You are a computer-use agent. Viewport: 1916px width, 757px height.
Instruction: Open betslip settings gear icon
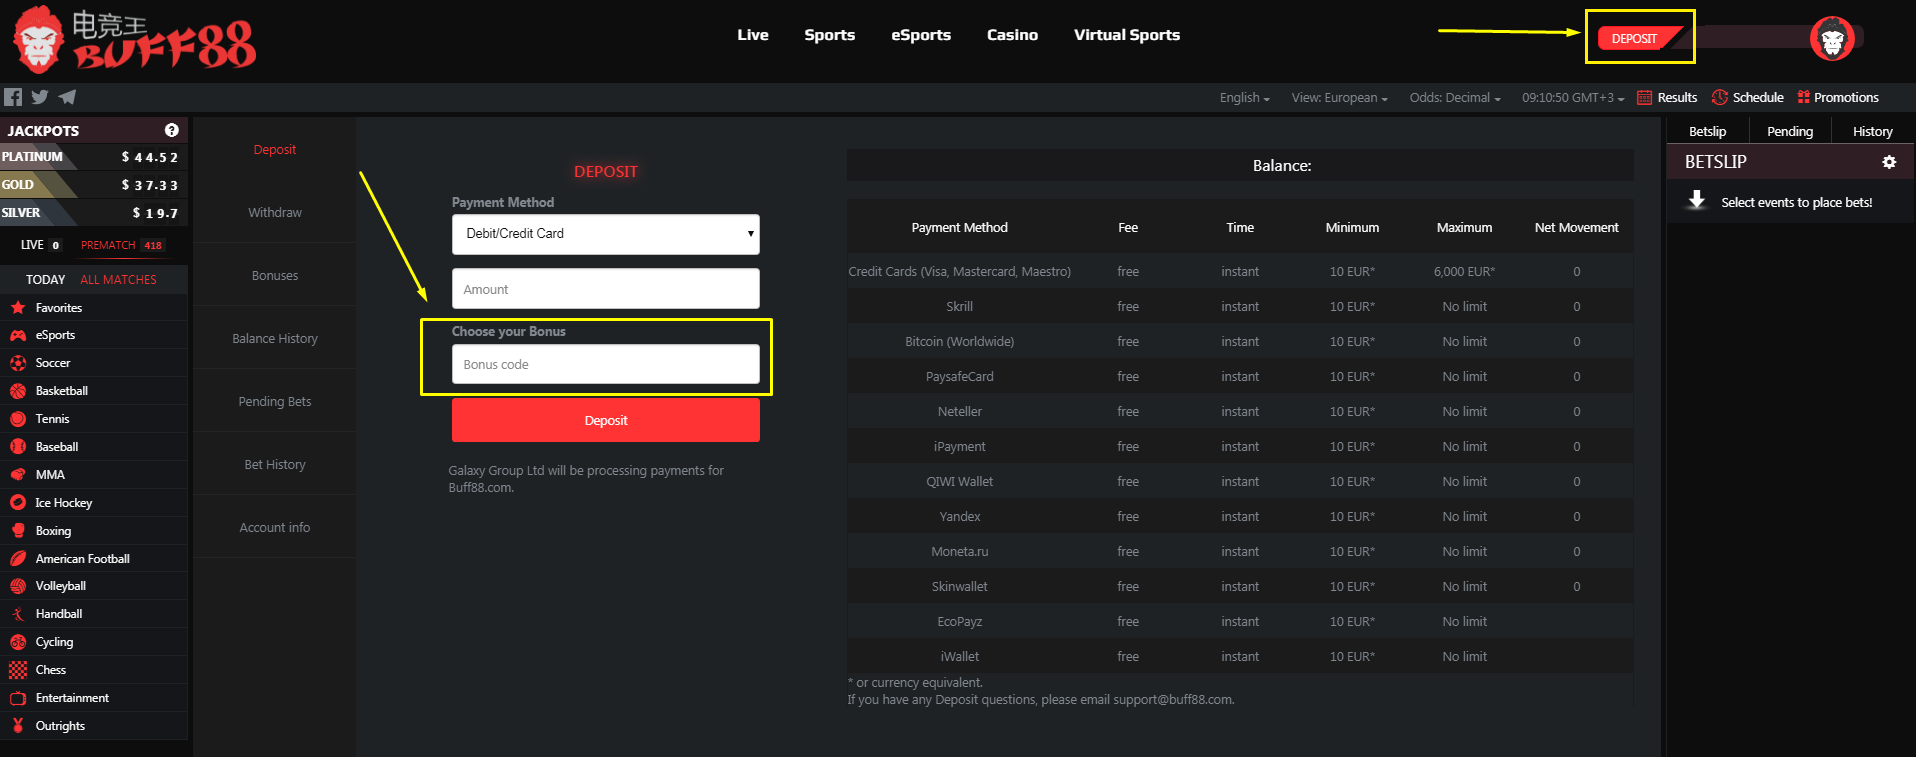point(1889,162)
